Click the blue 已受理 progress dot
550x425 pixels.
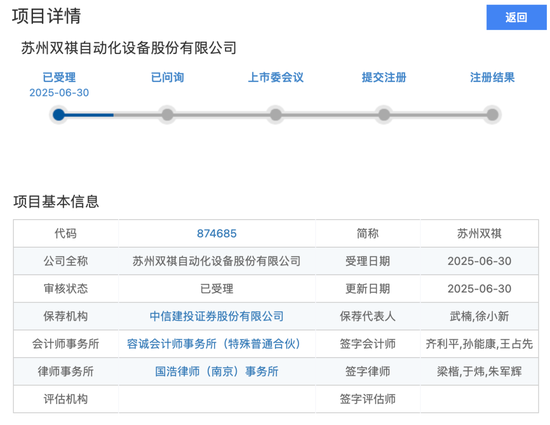coord(59,115)
